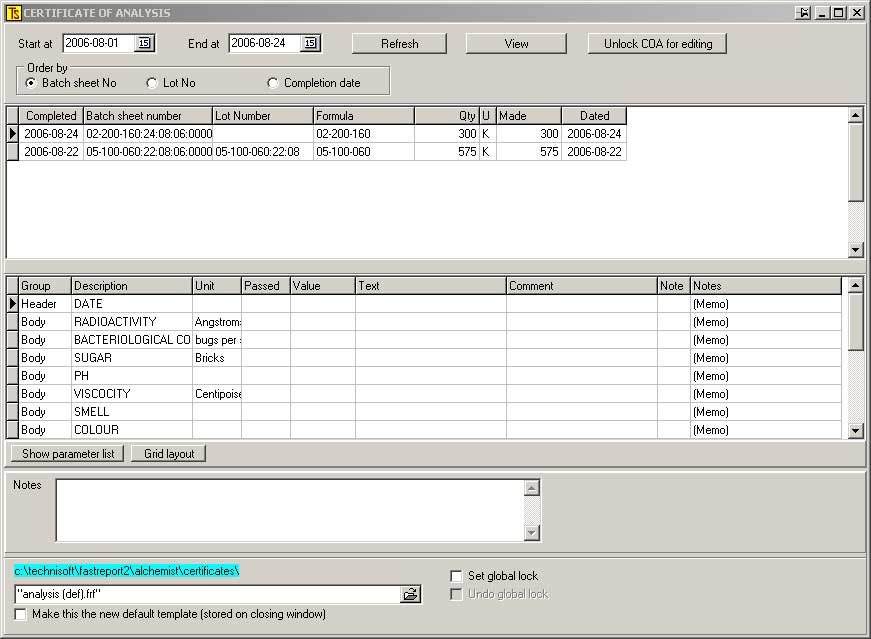Open Grid layout settings

pyautogui.click(x=169, y=454)
